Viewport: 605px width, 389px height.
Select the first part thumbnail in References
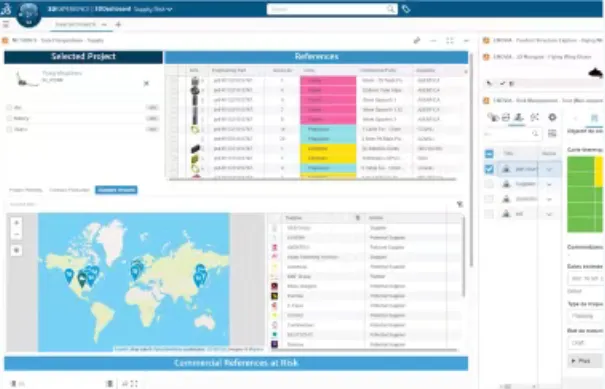point(195,81)
